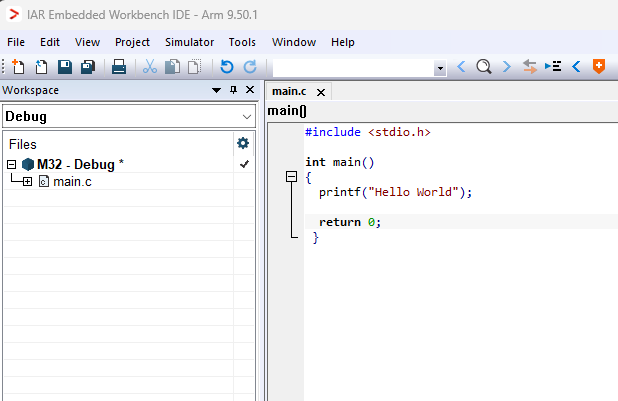
Task: Expand the main.c tree node
Action: coord(27,182)
